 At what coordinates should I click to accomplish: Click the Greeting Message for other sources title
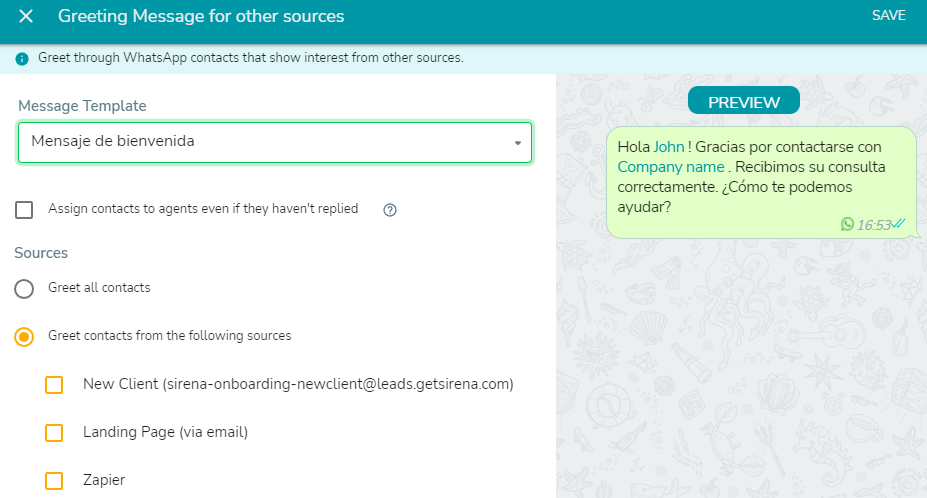201,16
